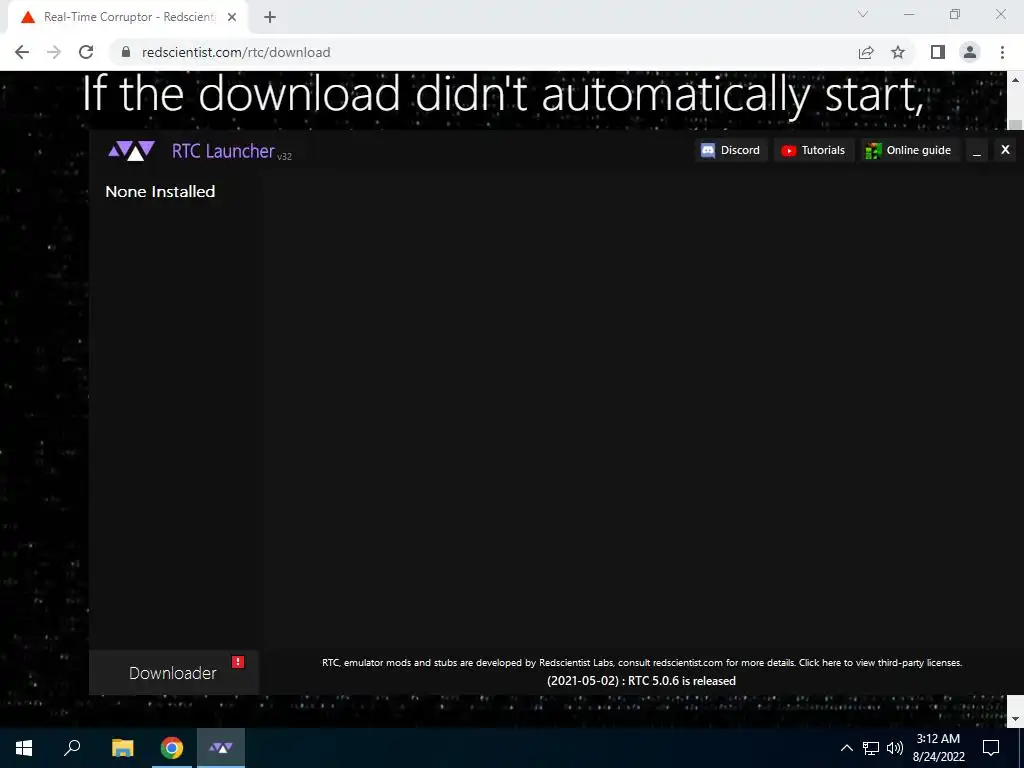Open File Explorer from taskbar
The height and width of the screenshot is (768, 1024).
[x=122, y=748]
